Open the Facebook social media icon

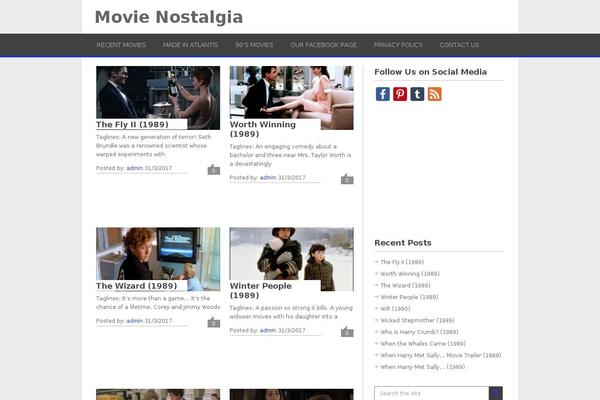coord(383,94)
